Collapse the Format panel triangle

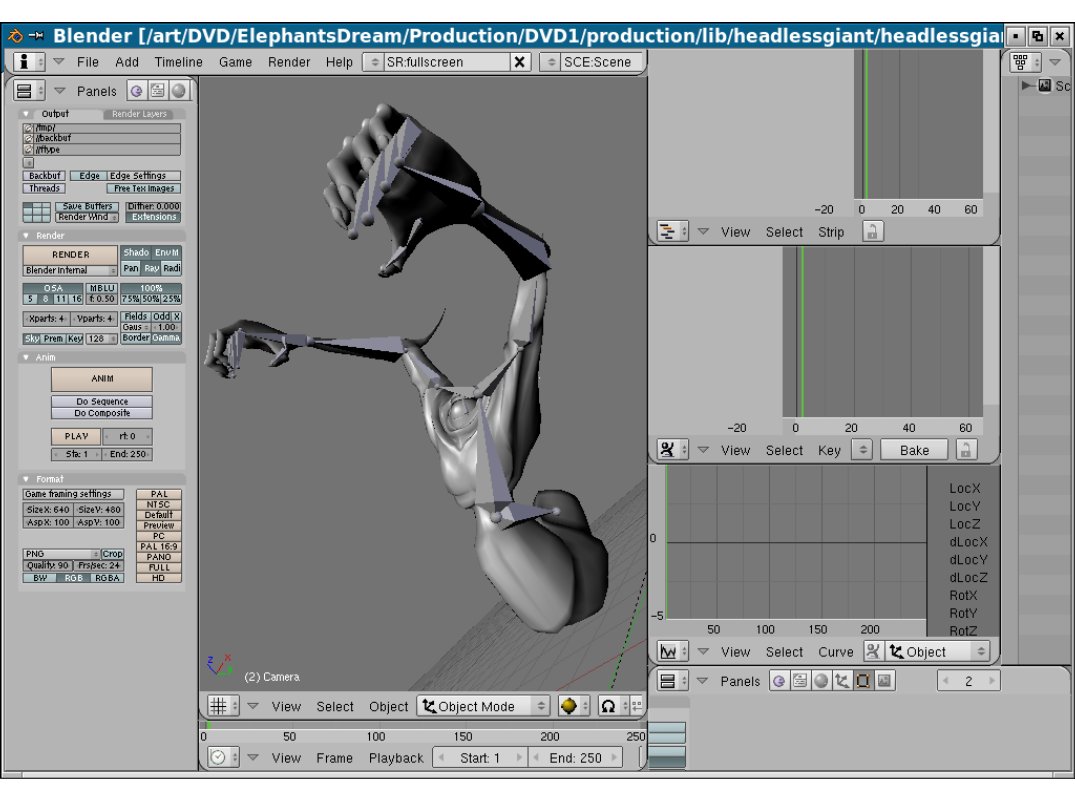click(x=26, y=479)
